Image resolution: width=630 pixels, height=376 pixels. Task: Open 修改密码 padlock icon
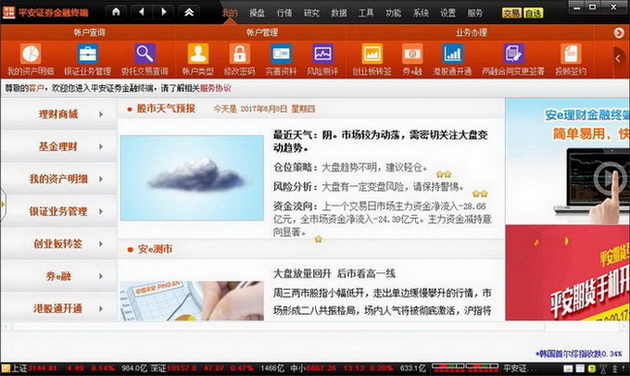239,54
